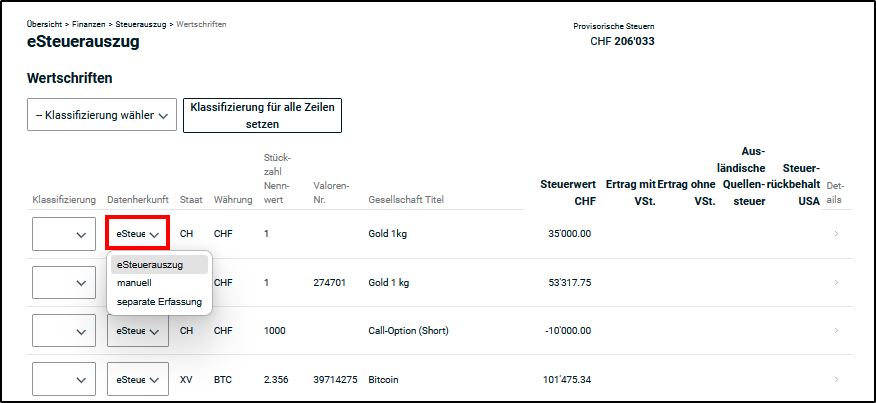Close the highlighted Datenherkunft dropdown in first row
876x403 pixels.
click(137, 234)
